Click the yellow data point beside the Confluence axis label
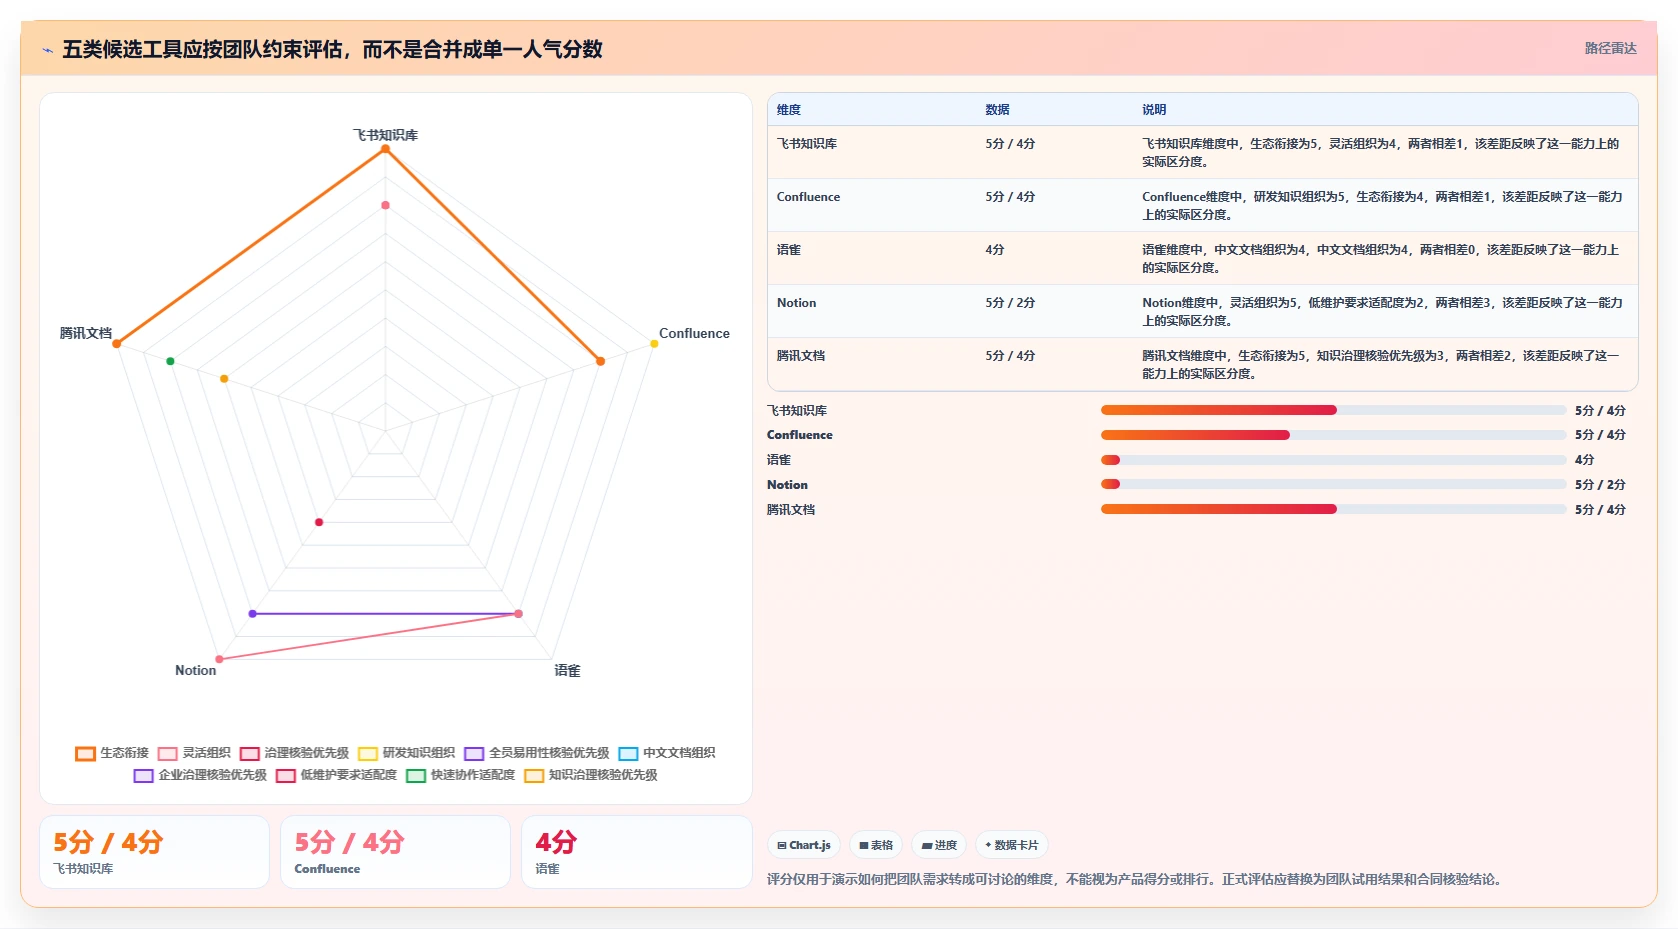 point(654,343)
